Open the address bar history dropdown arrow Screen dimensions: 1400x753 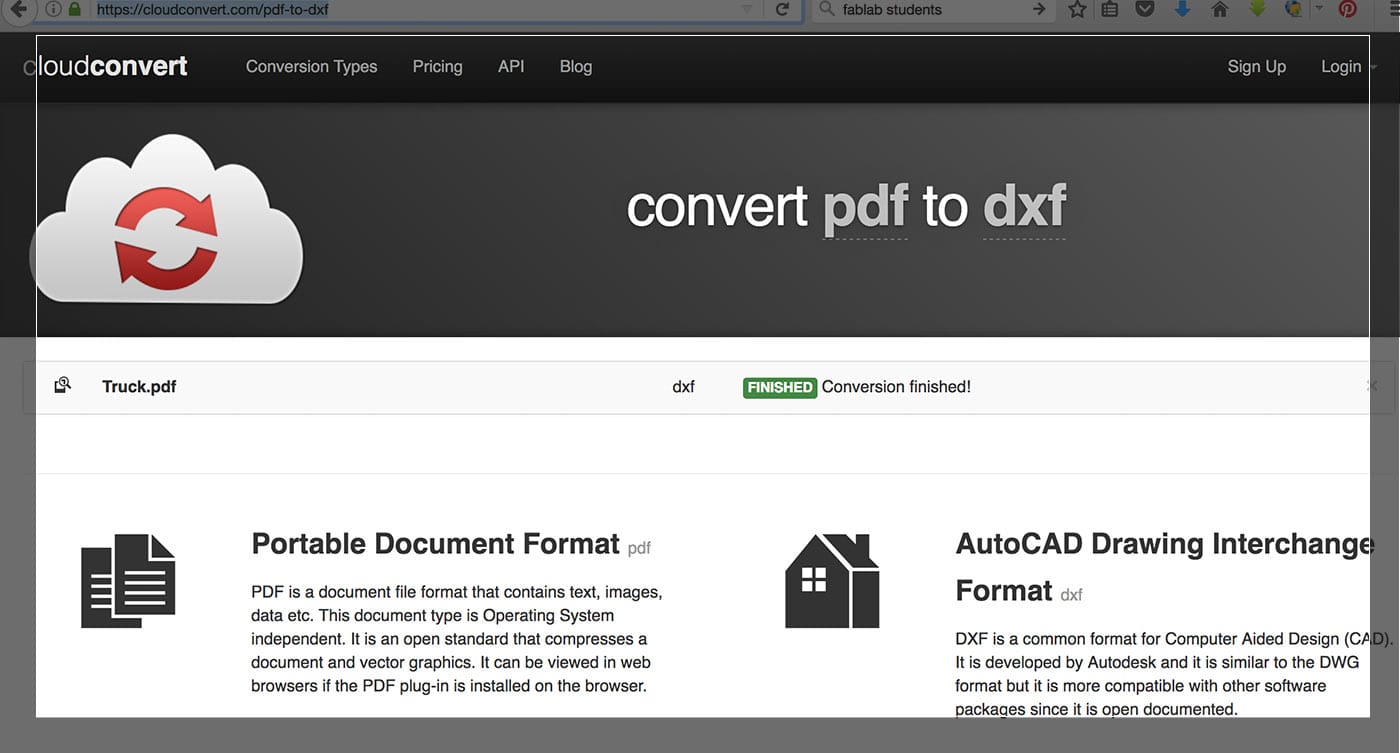pos(747,9)
